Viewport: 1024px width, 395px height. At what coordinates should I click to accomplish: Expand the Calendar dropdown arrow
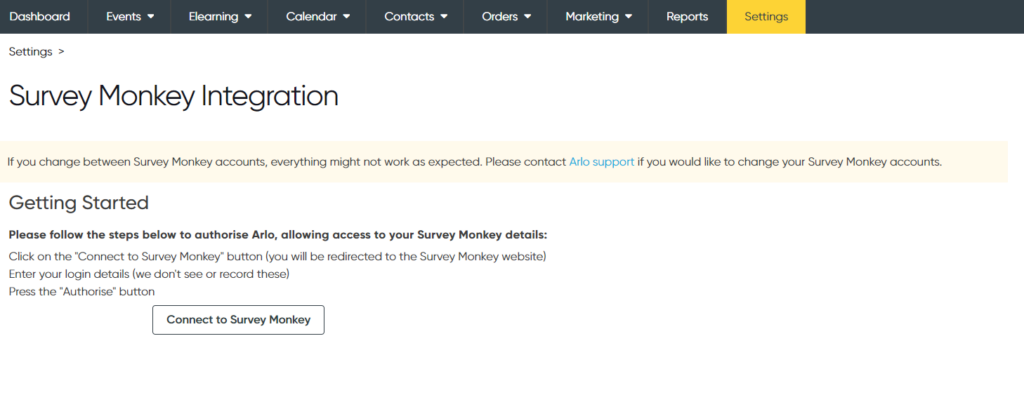[x=346, y=17]
